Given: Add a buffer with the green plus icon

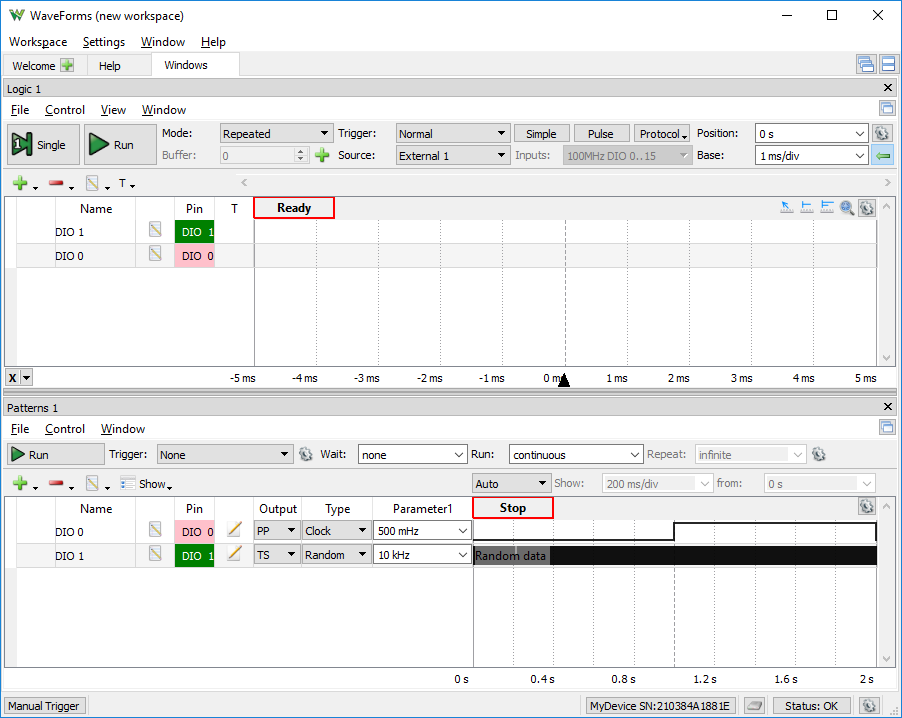Looking at the screenshot, I should click(322, 155).
